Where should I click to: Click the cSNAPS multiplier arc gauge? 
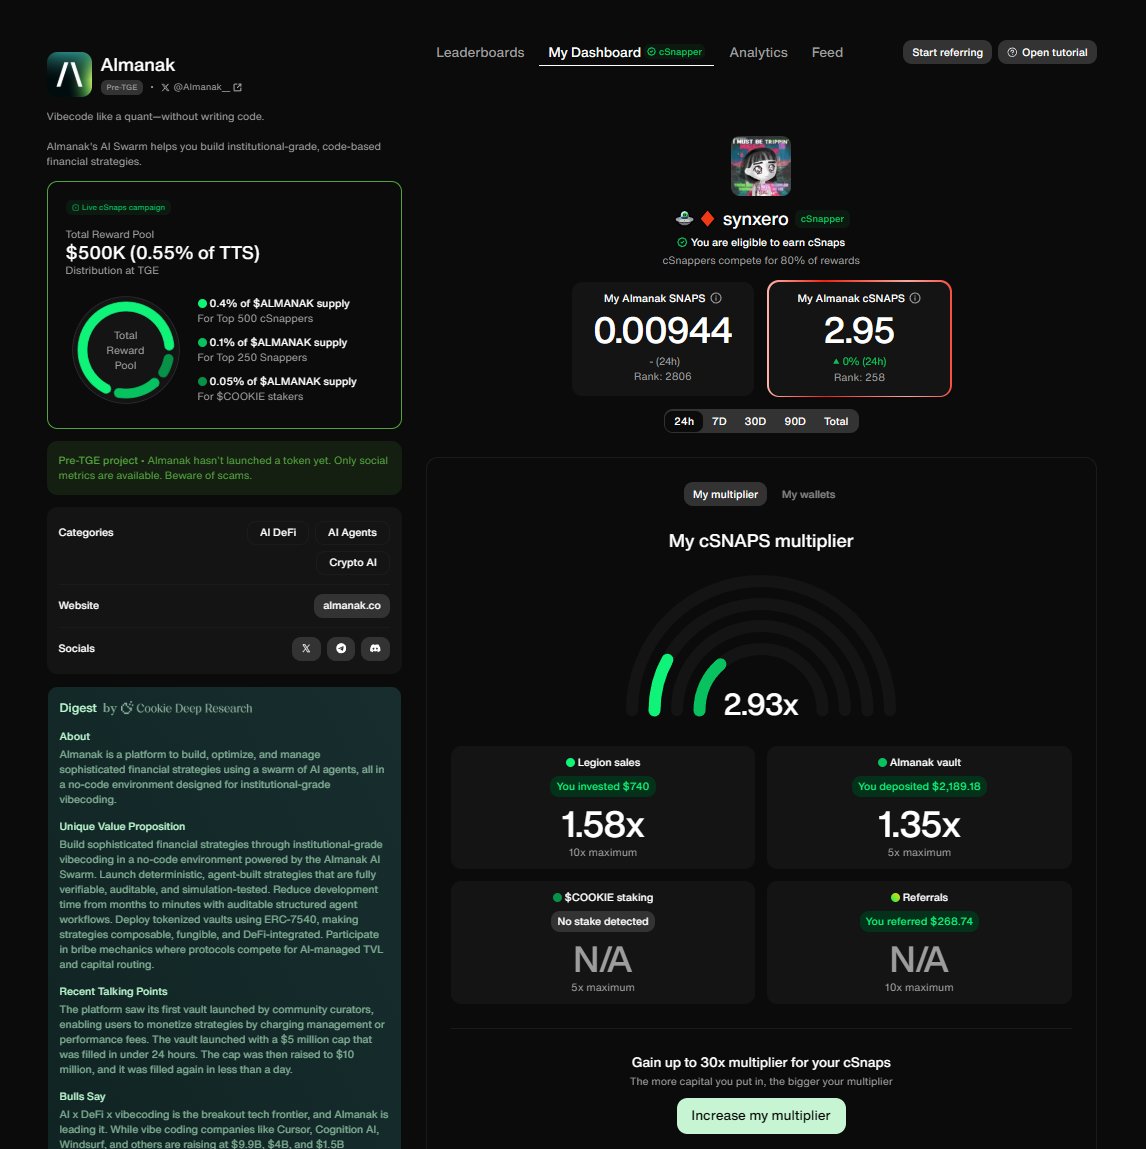coord(761,648)
